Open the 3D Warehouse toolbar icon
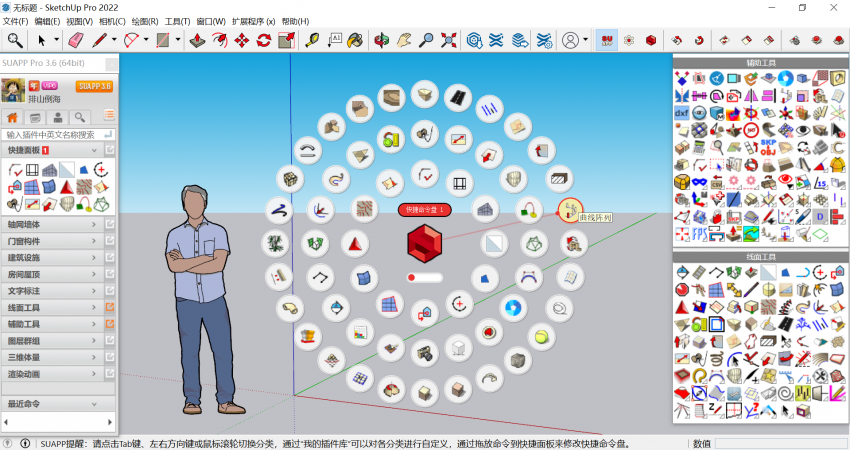Viewport: 850px width, 450px height. pyautogui.click(x=474, y=40)
